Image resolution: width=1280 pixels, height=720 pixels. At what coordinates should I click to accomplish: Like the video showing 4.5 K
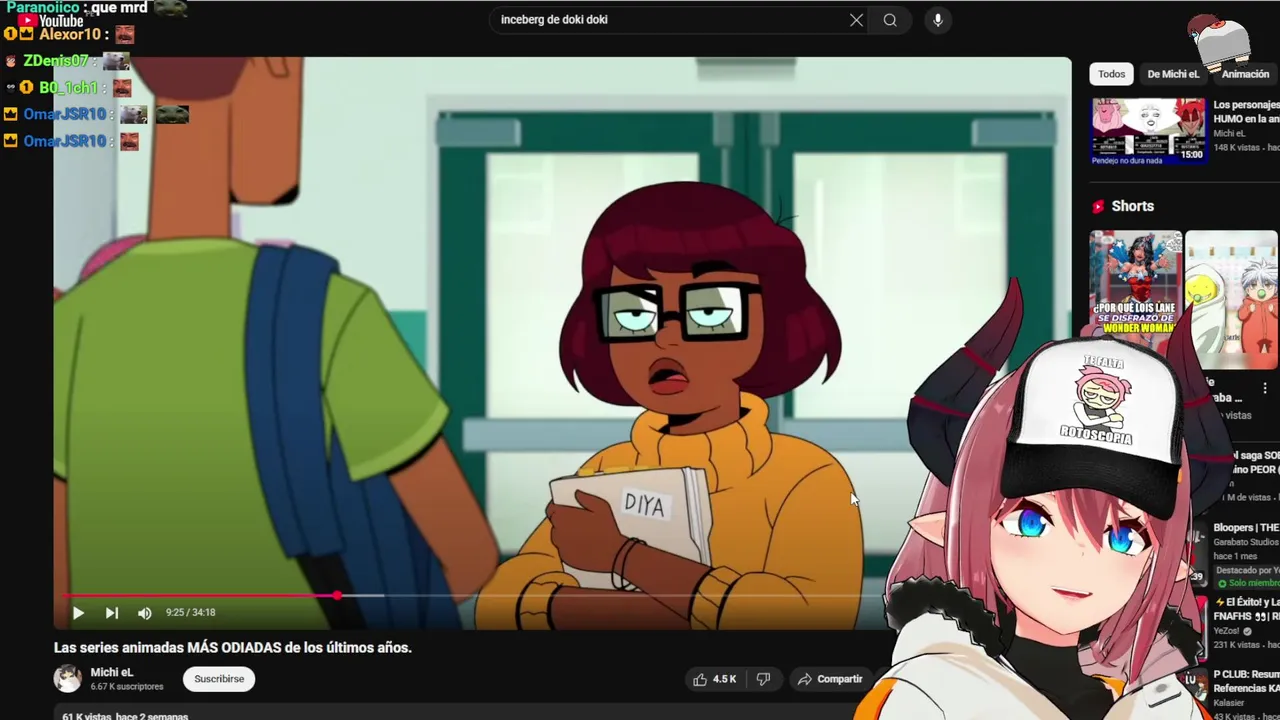[x=714, y=679]
